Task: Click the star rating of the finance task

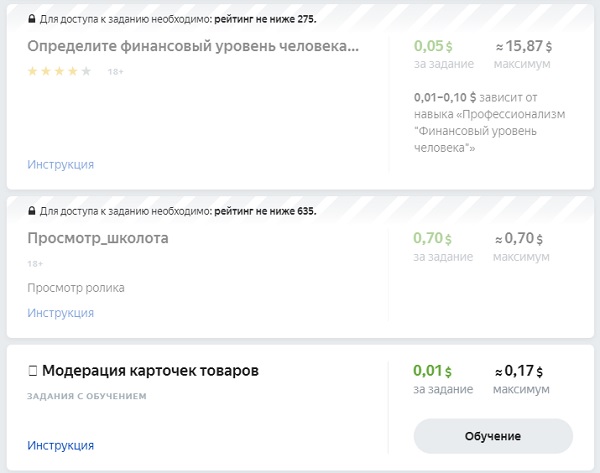Action: [x=59, y=71]
